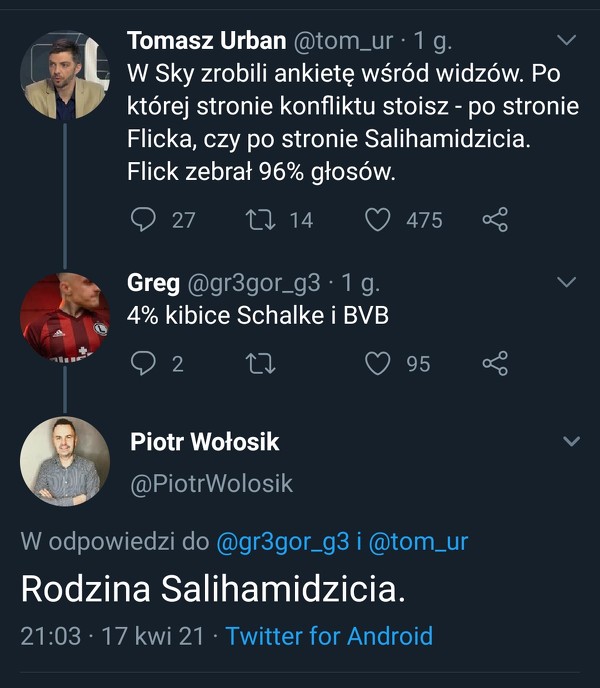600x688 pixels.
Task: Open Tomasz Urban's profile picture
Action: coord(65,75)
